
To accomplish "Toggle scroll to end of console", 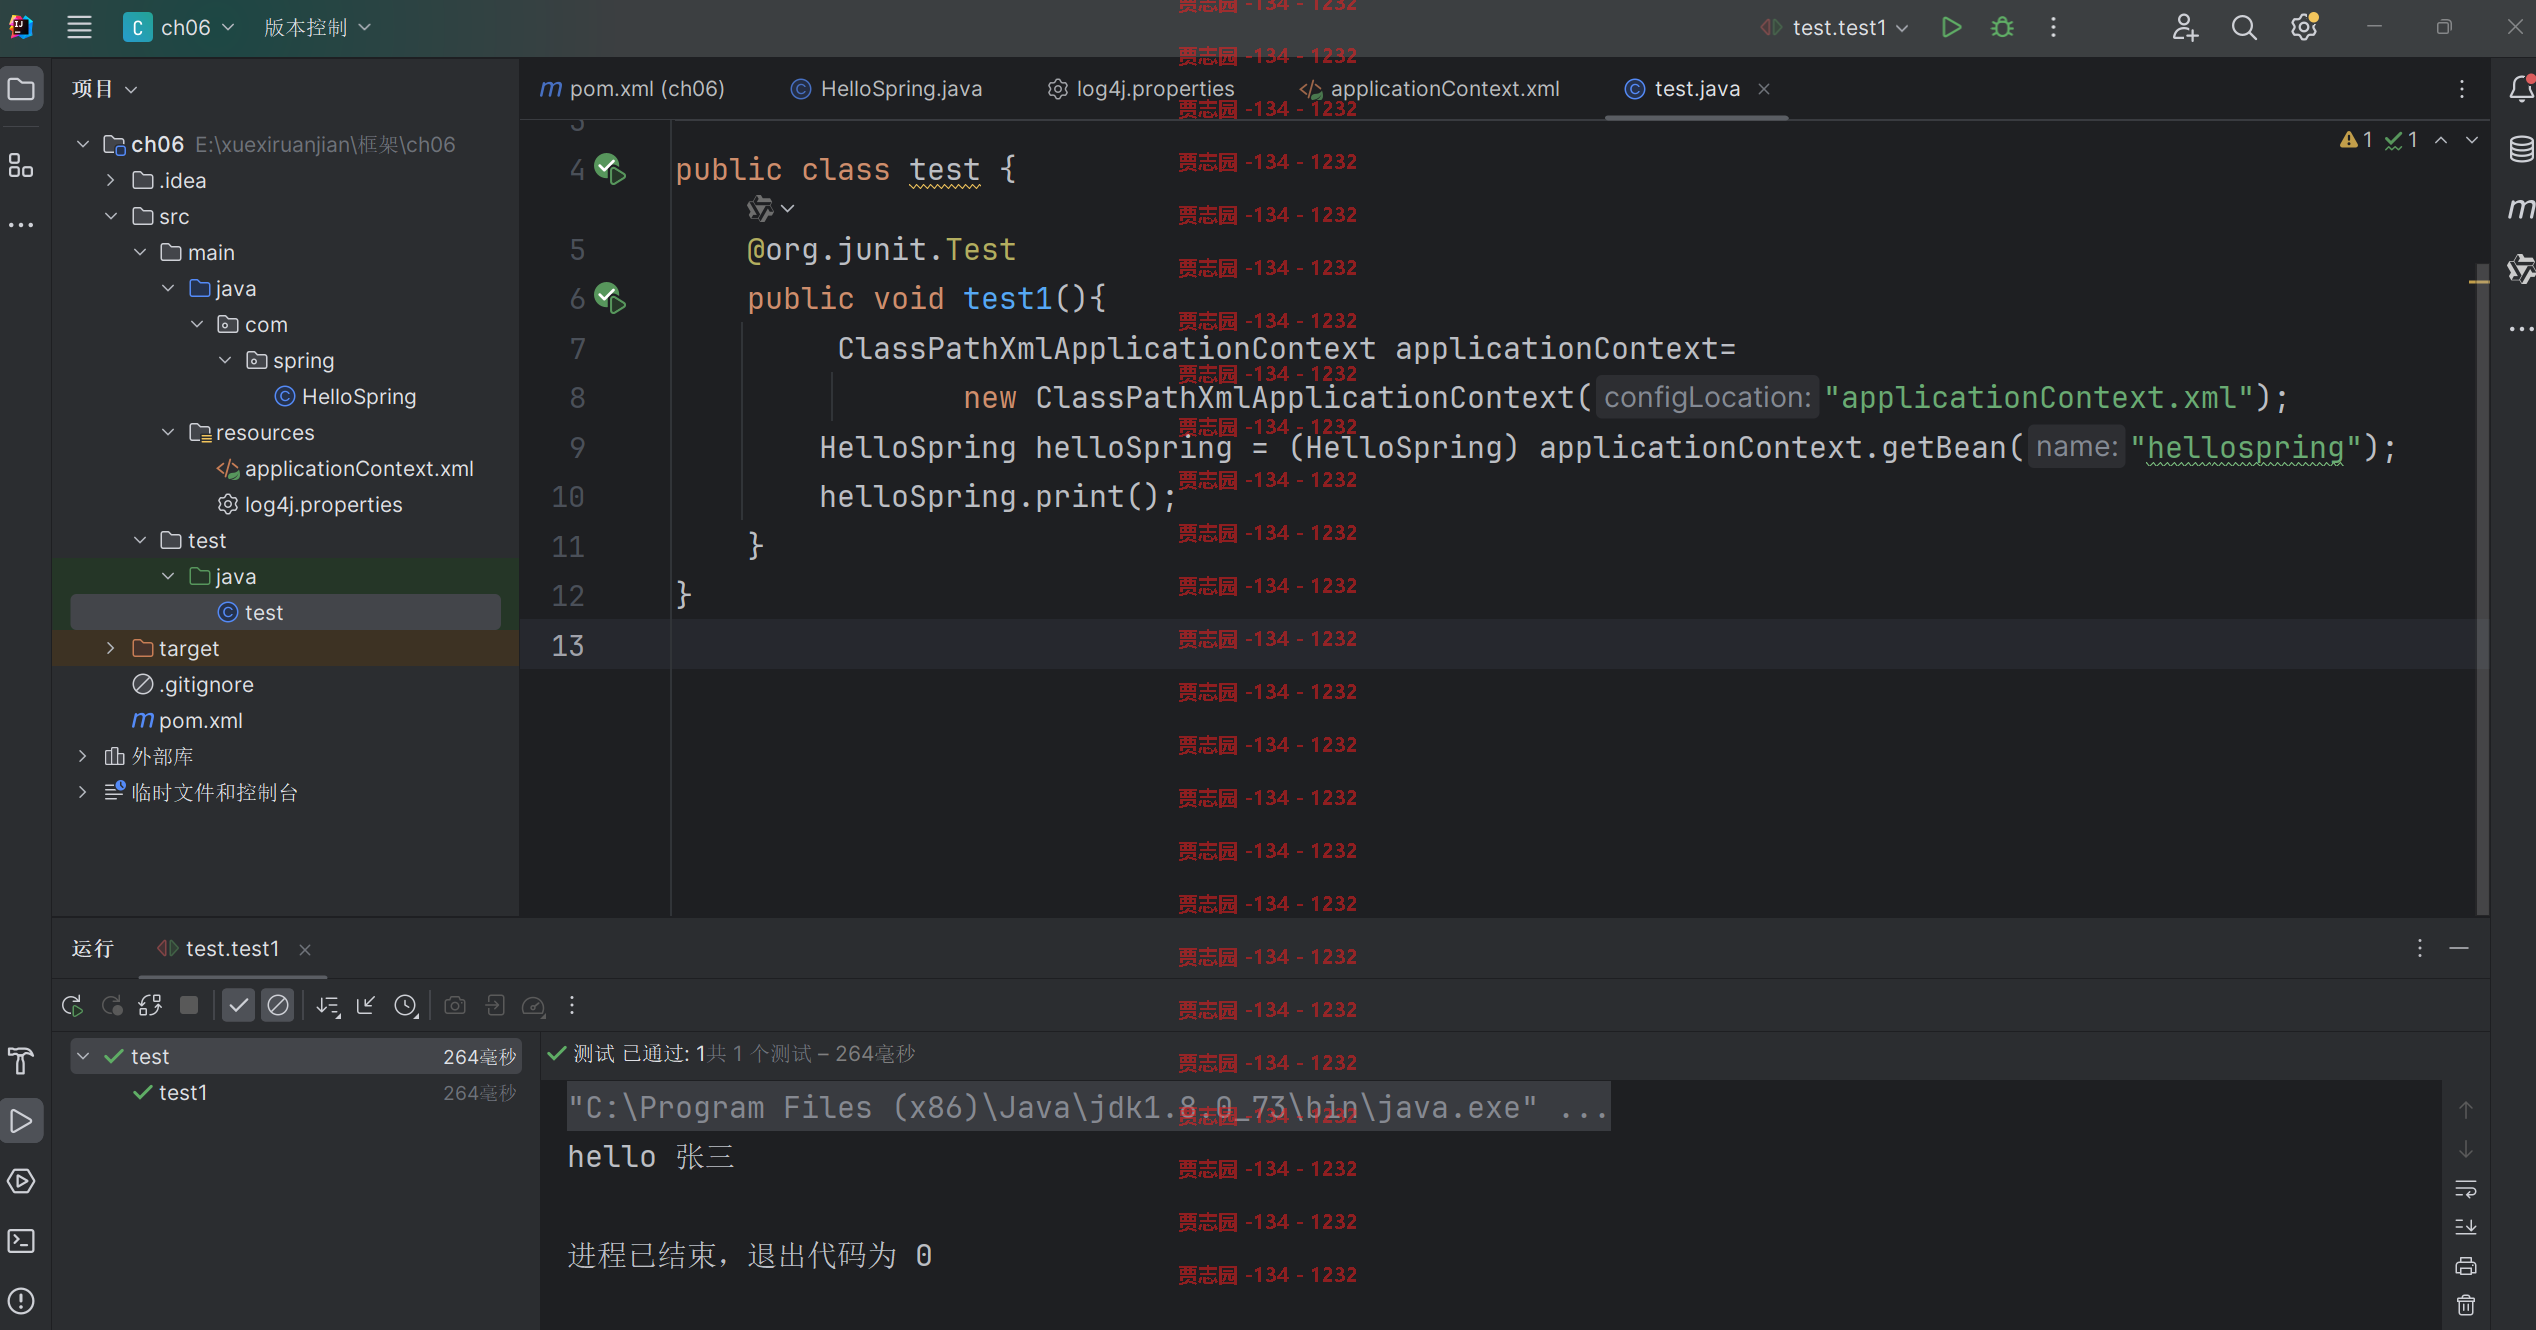I will click(x=2466, y=1227).
